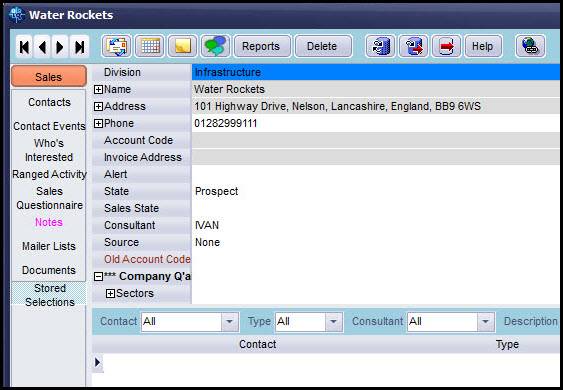Open the speech bubbles chat icon
The height and width of the screenshot is (390, 563).
coord(215,46)
